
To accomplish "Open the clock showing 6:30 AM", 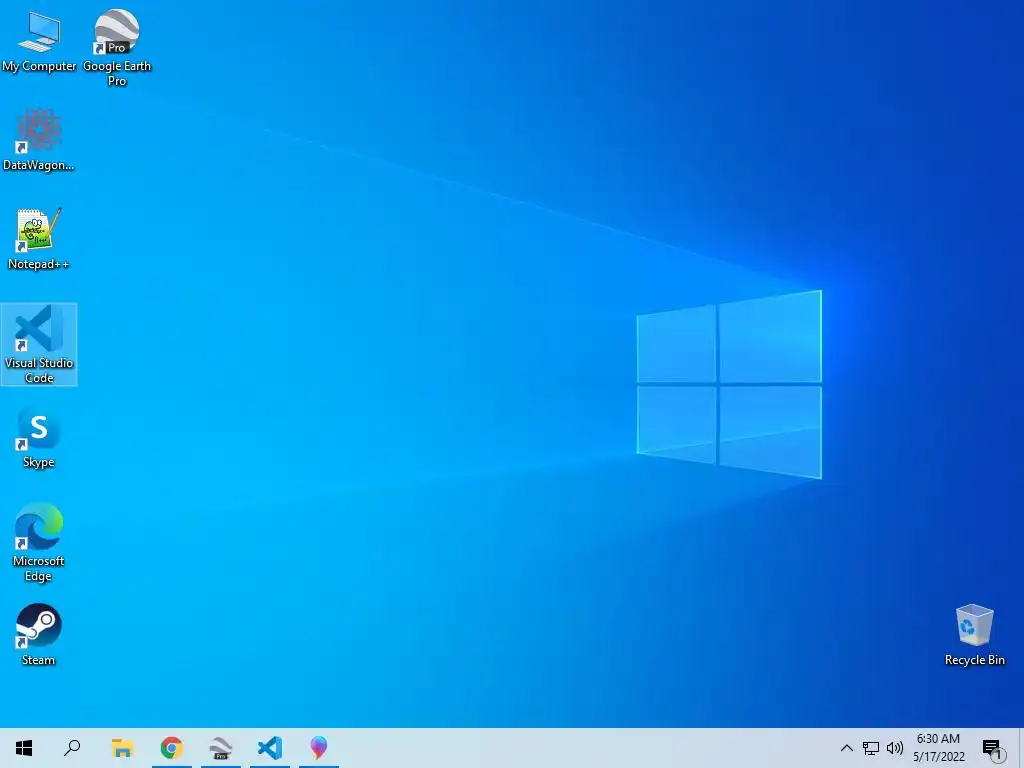I will [x=938, y=748].
